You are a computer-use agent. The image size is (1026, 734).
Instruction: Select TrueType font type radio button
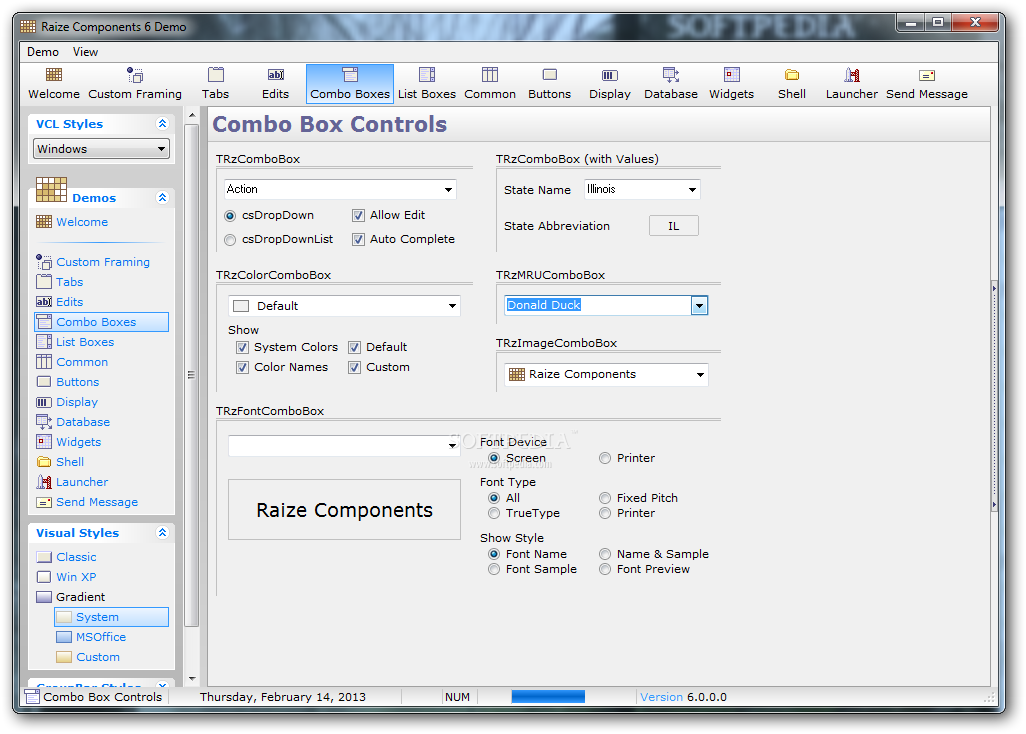[x=494, y=514]
